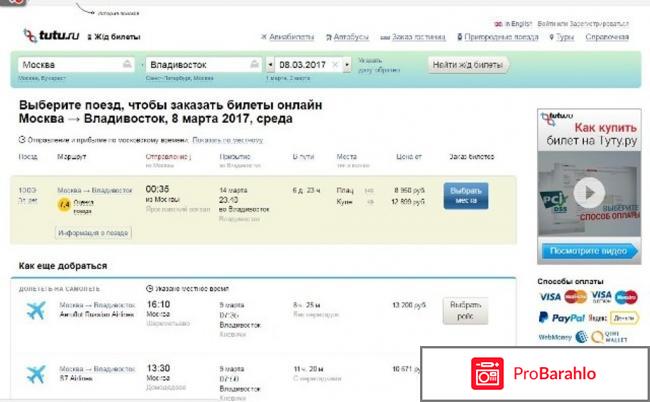Screen dimensions: 650x402
Task: Click the Яндекс Деньги payment logo
Action: (x=614, y=318)
